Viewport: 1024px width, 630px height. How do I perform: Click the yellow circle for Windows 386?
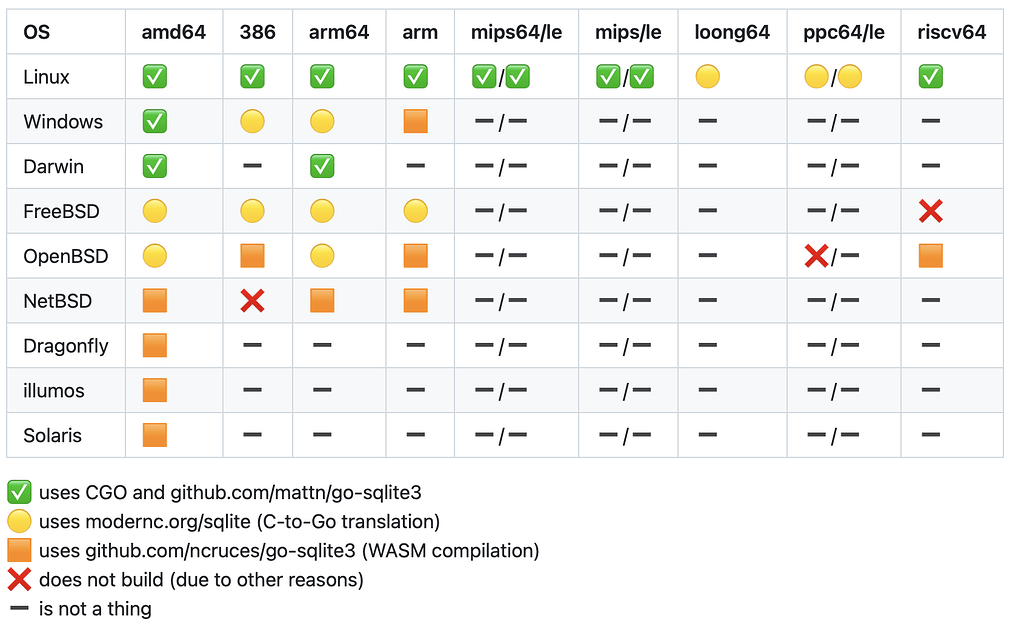point(252,121)
